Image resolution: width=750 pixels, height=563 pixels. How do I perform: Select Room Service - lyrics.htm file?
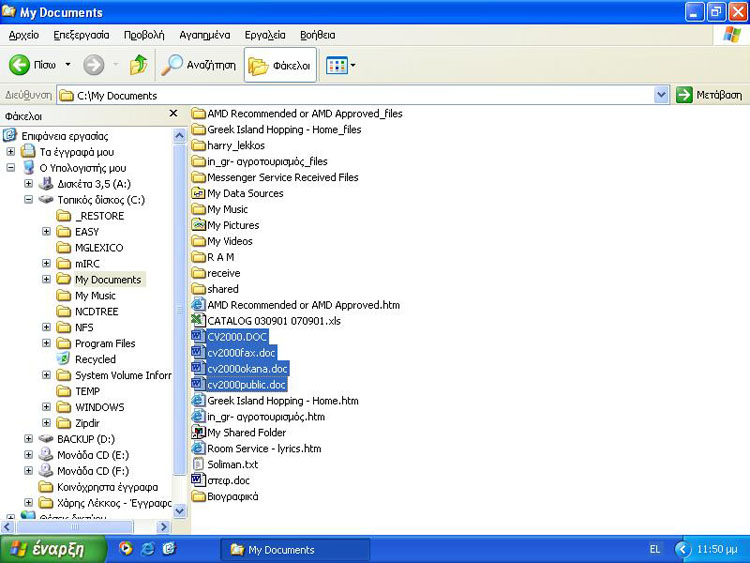(256, 449)
